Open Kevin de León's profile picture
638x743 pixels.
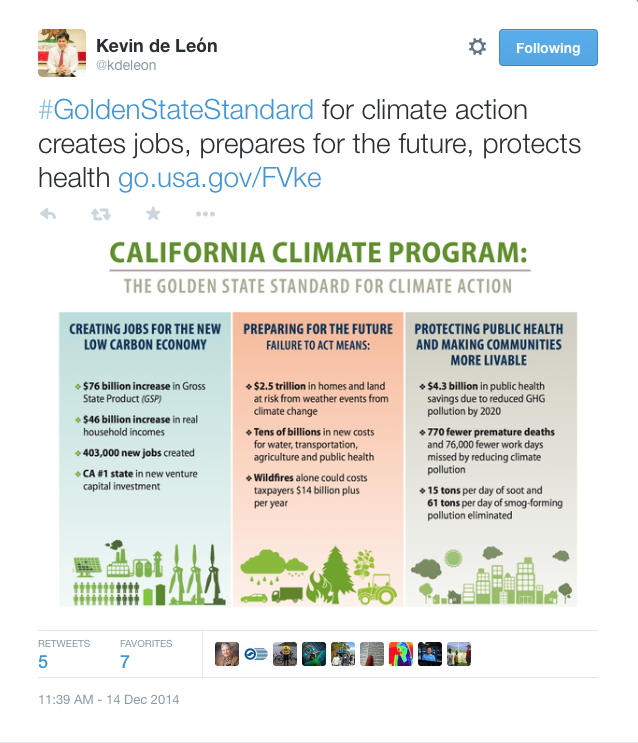[x=62, y=53]
